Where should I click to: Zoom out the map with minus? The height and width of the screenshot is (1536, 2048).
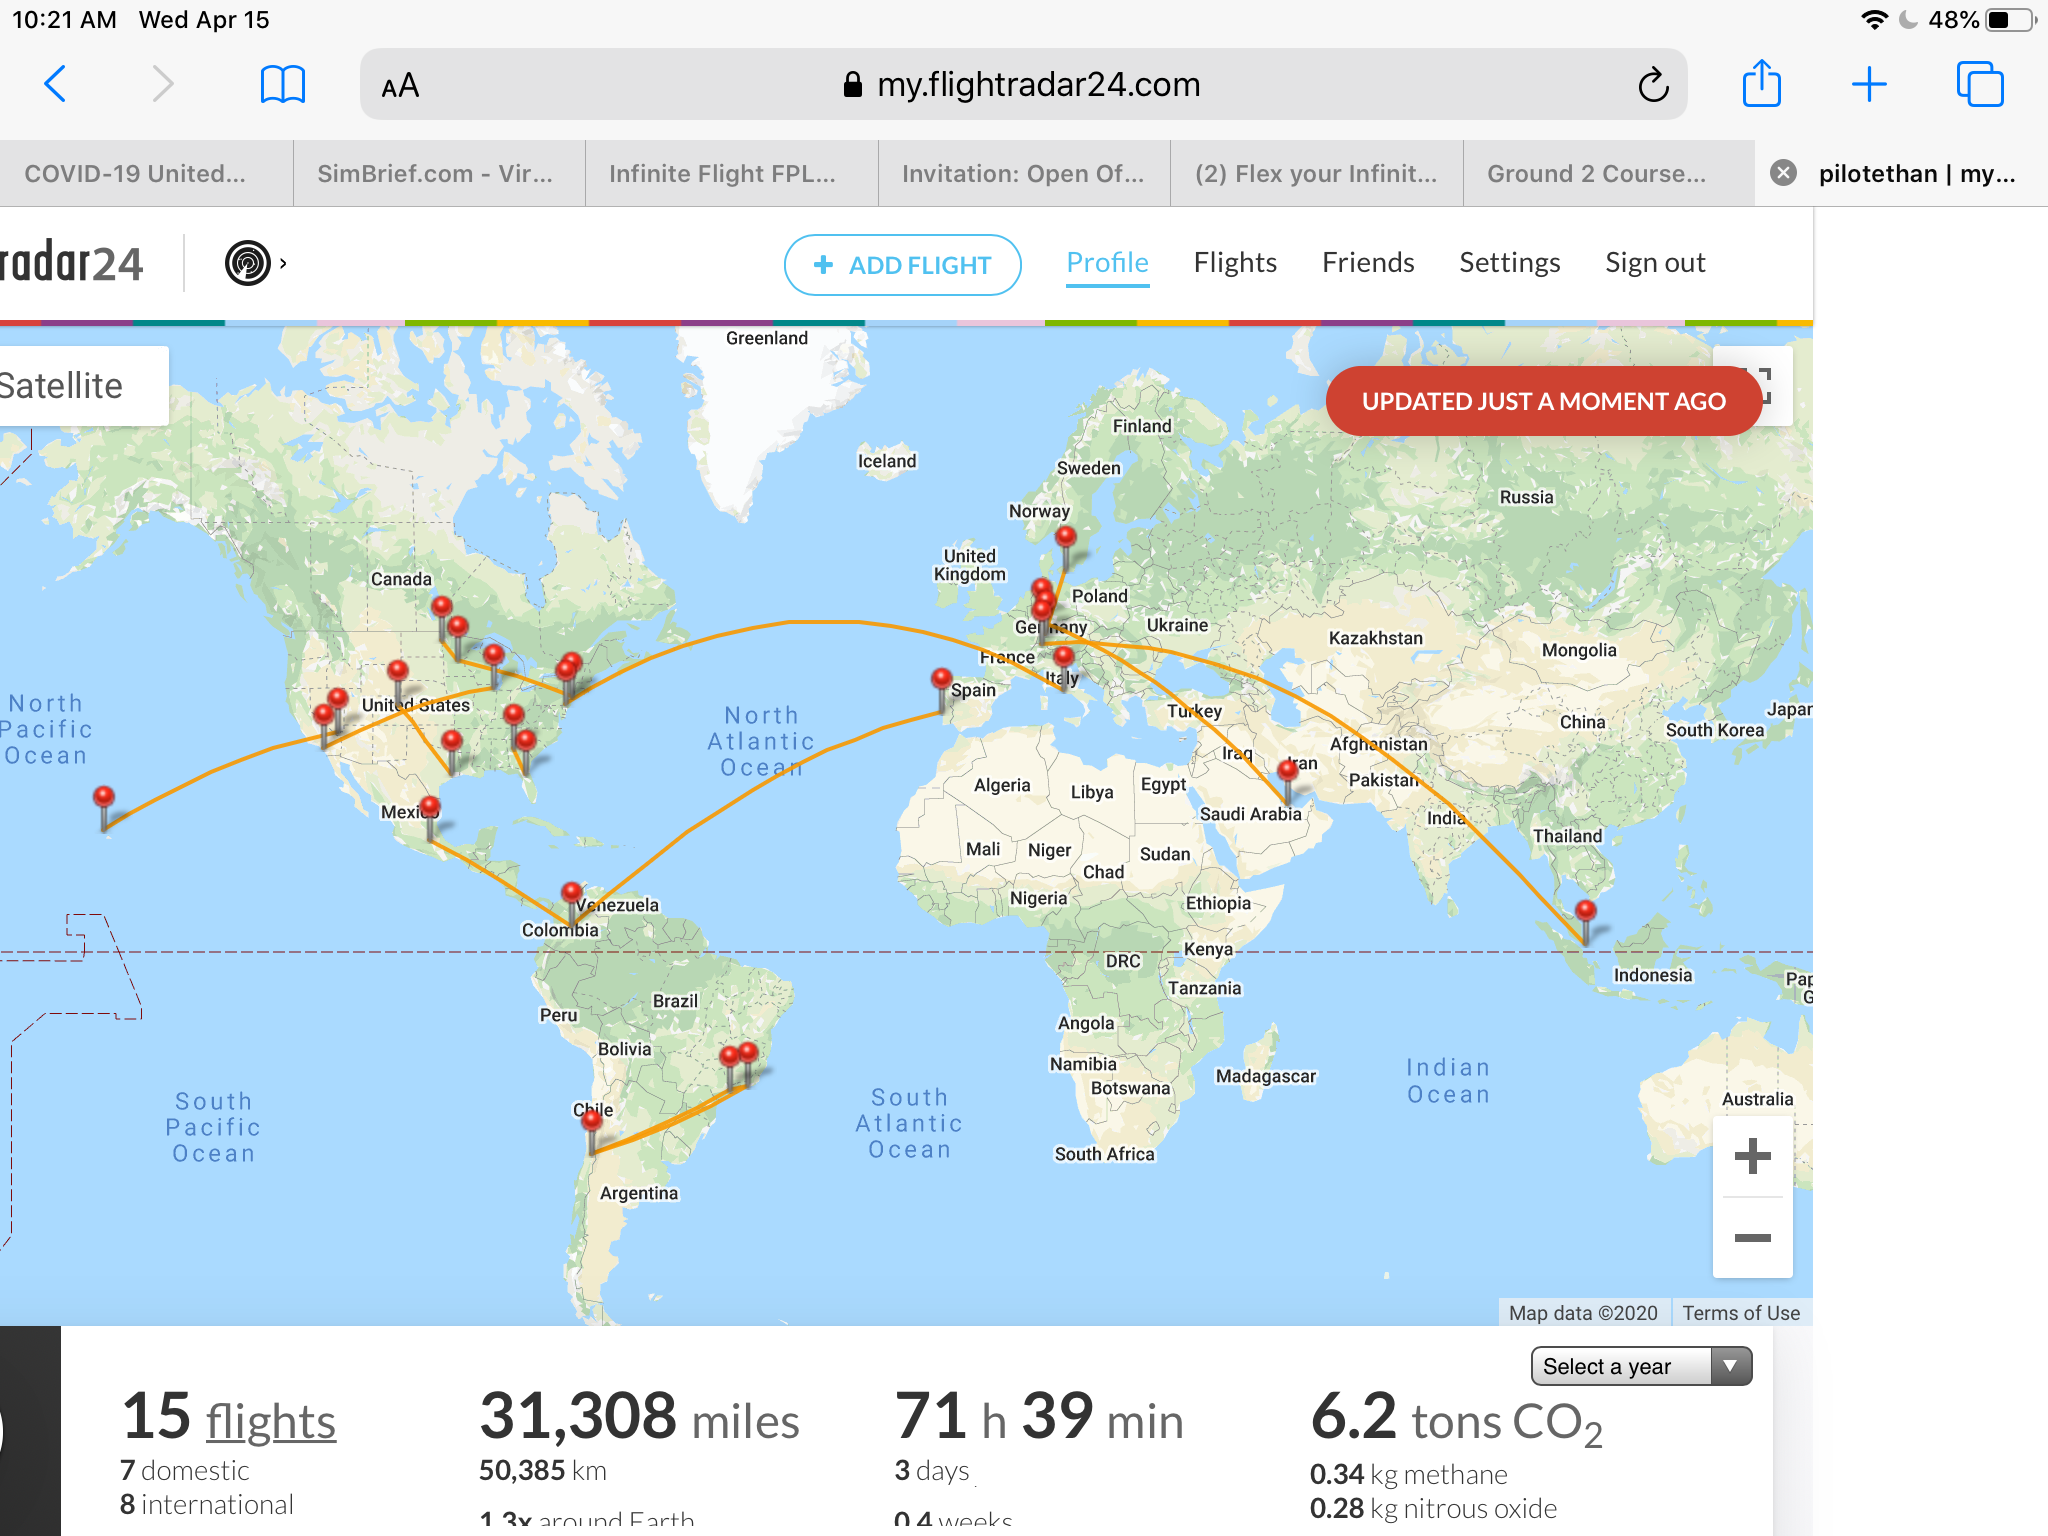point(1752,1238)
